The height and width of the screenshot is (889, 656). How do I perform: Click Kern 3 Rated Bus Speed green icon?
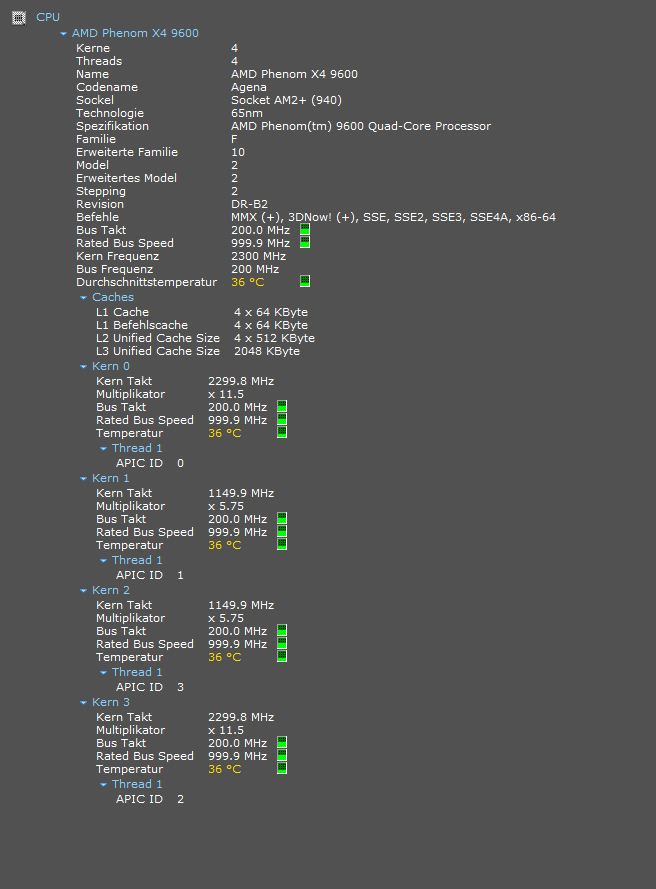pyautogui.click(x=282, y=756)
